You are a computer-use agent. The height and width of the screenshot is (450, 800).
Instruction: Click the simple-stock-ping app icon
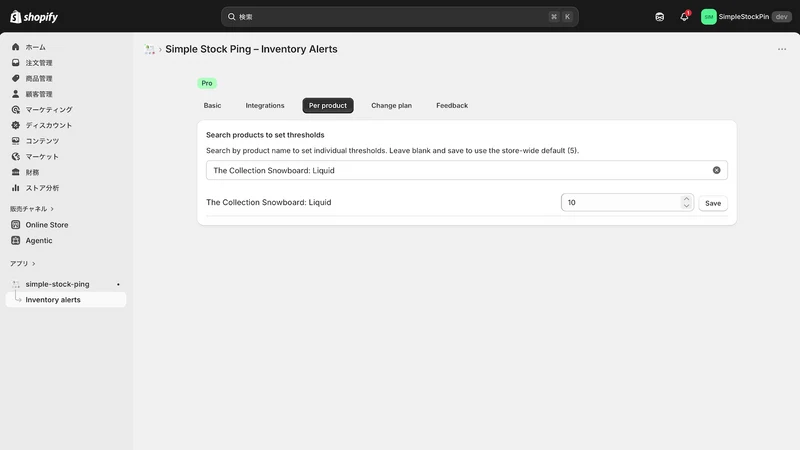15,284
